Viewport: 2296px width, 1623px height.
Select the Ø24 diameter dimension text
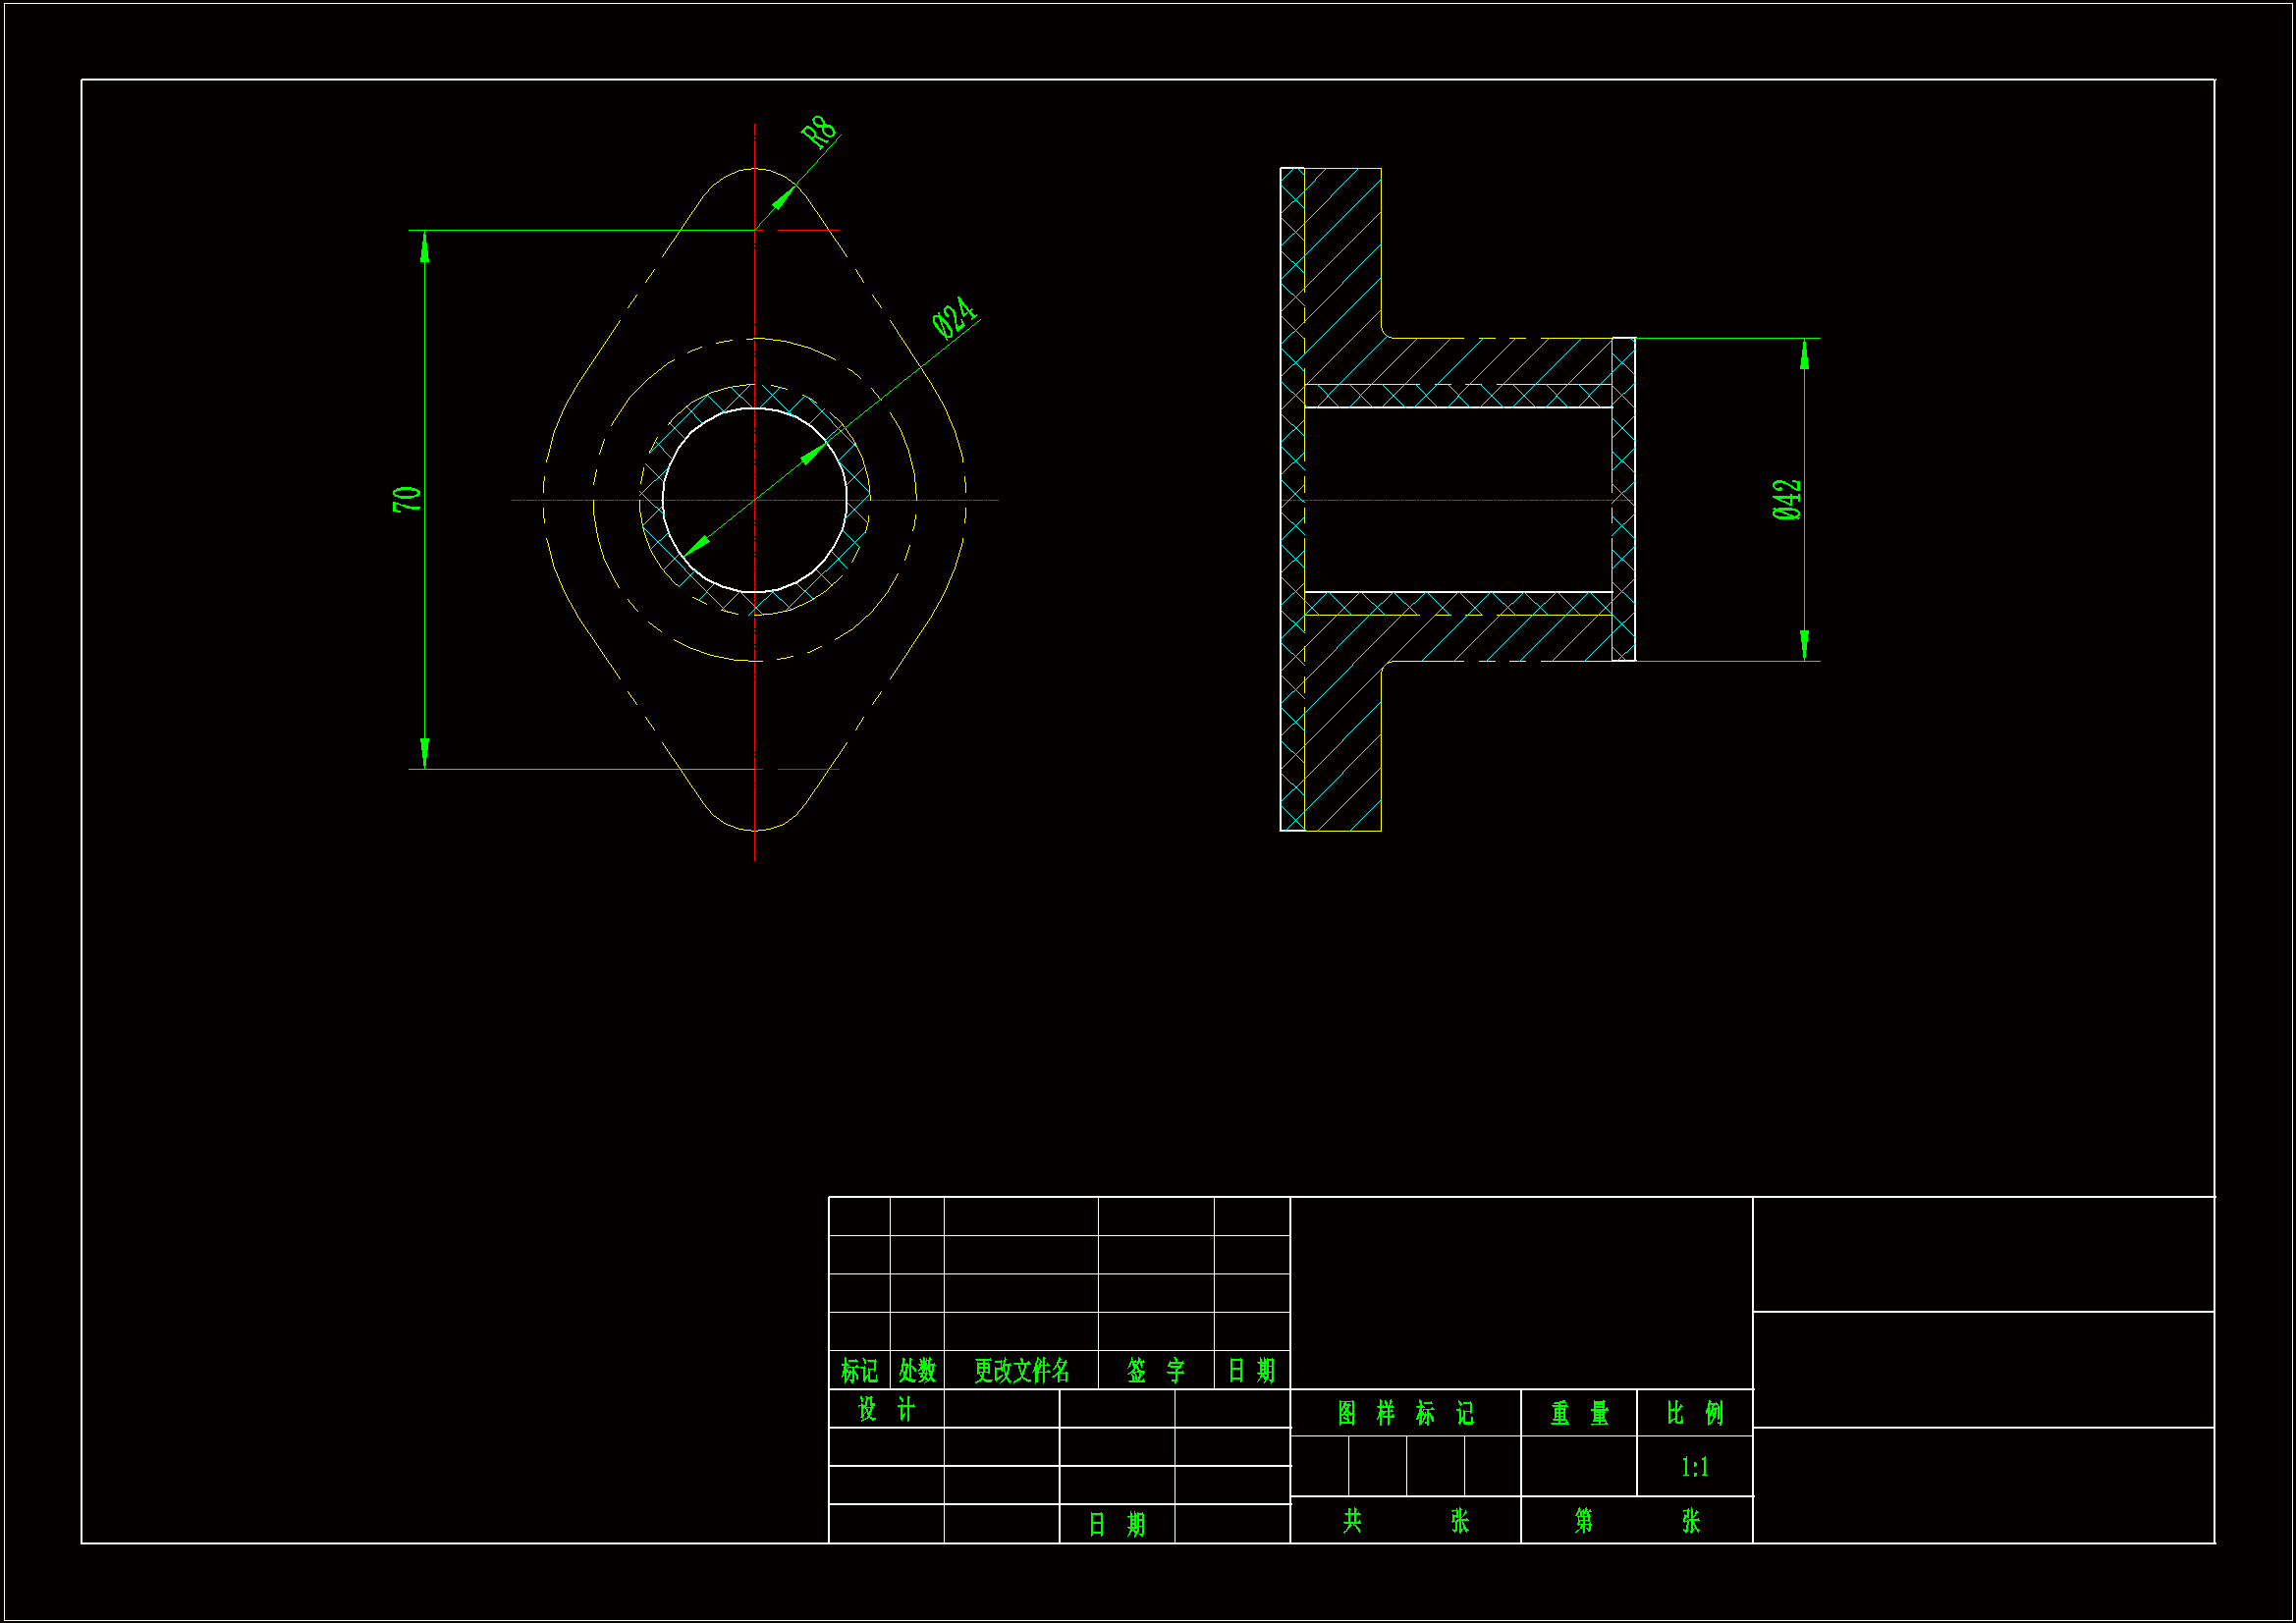coord(954,317)
